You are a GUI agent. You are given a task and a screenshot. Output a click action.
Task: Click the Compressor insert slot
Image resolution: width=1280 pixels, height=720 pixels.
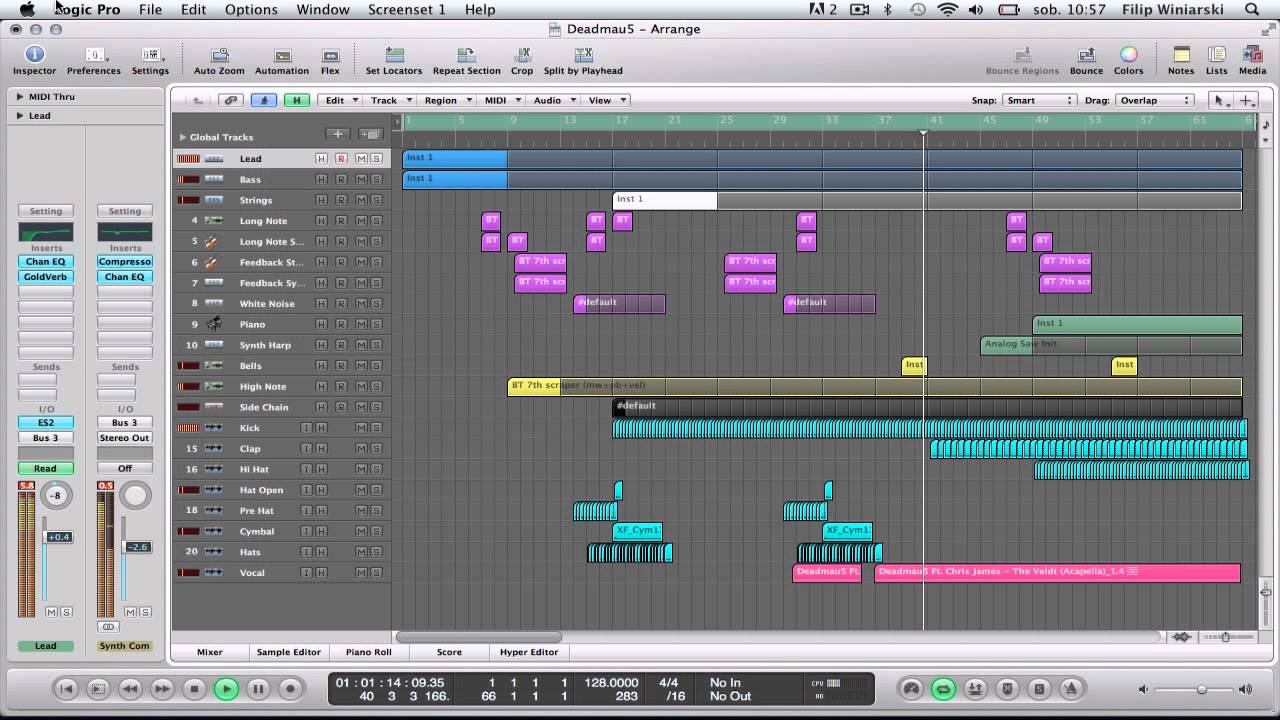click(x=125, y=262)
